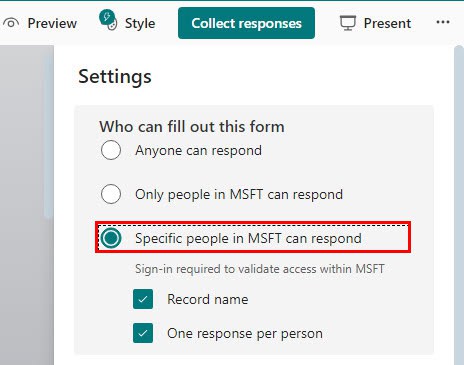Toggle 'One response per person' label text
The image size is (464, 365).
[x=245, y=334]
